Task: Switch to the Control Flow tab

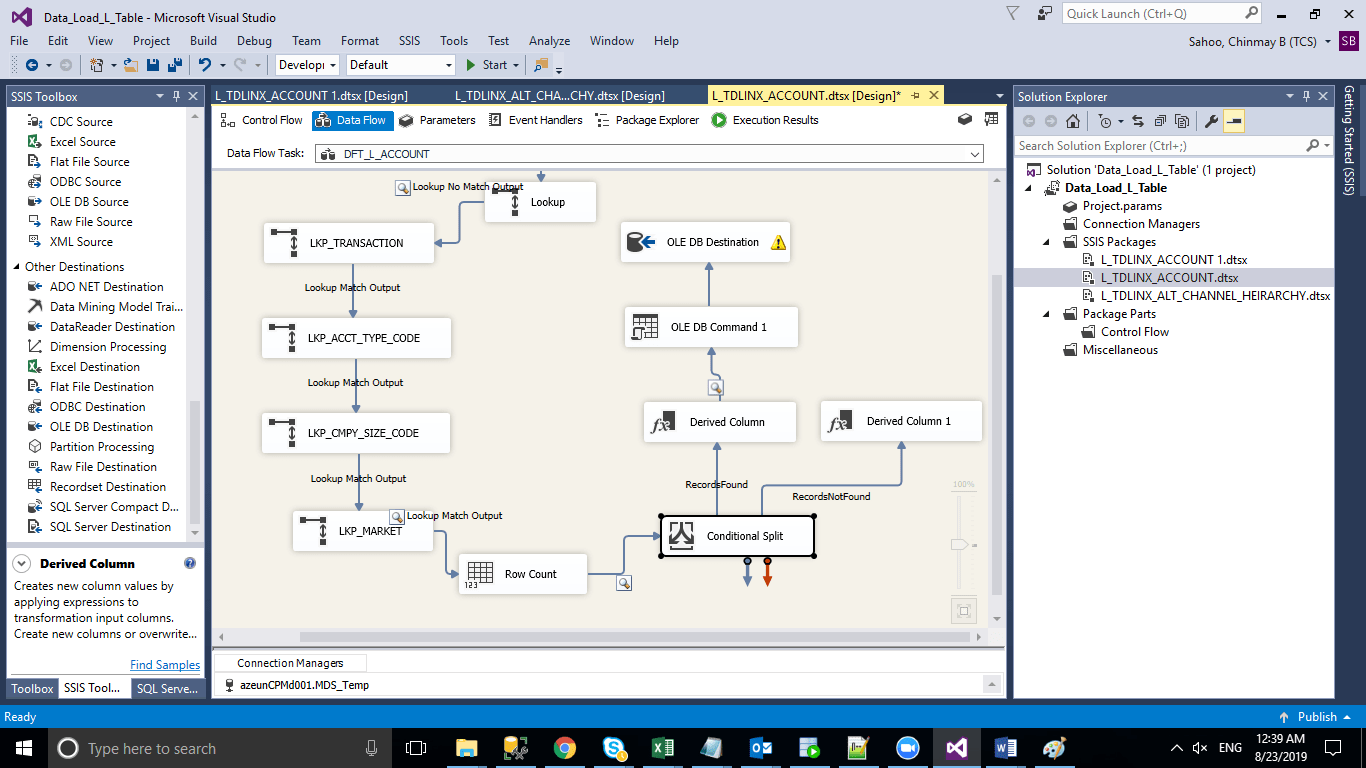Action: point(262,120)
